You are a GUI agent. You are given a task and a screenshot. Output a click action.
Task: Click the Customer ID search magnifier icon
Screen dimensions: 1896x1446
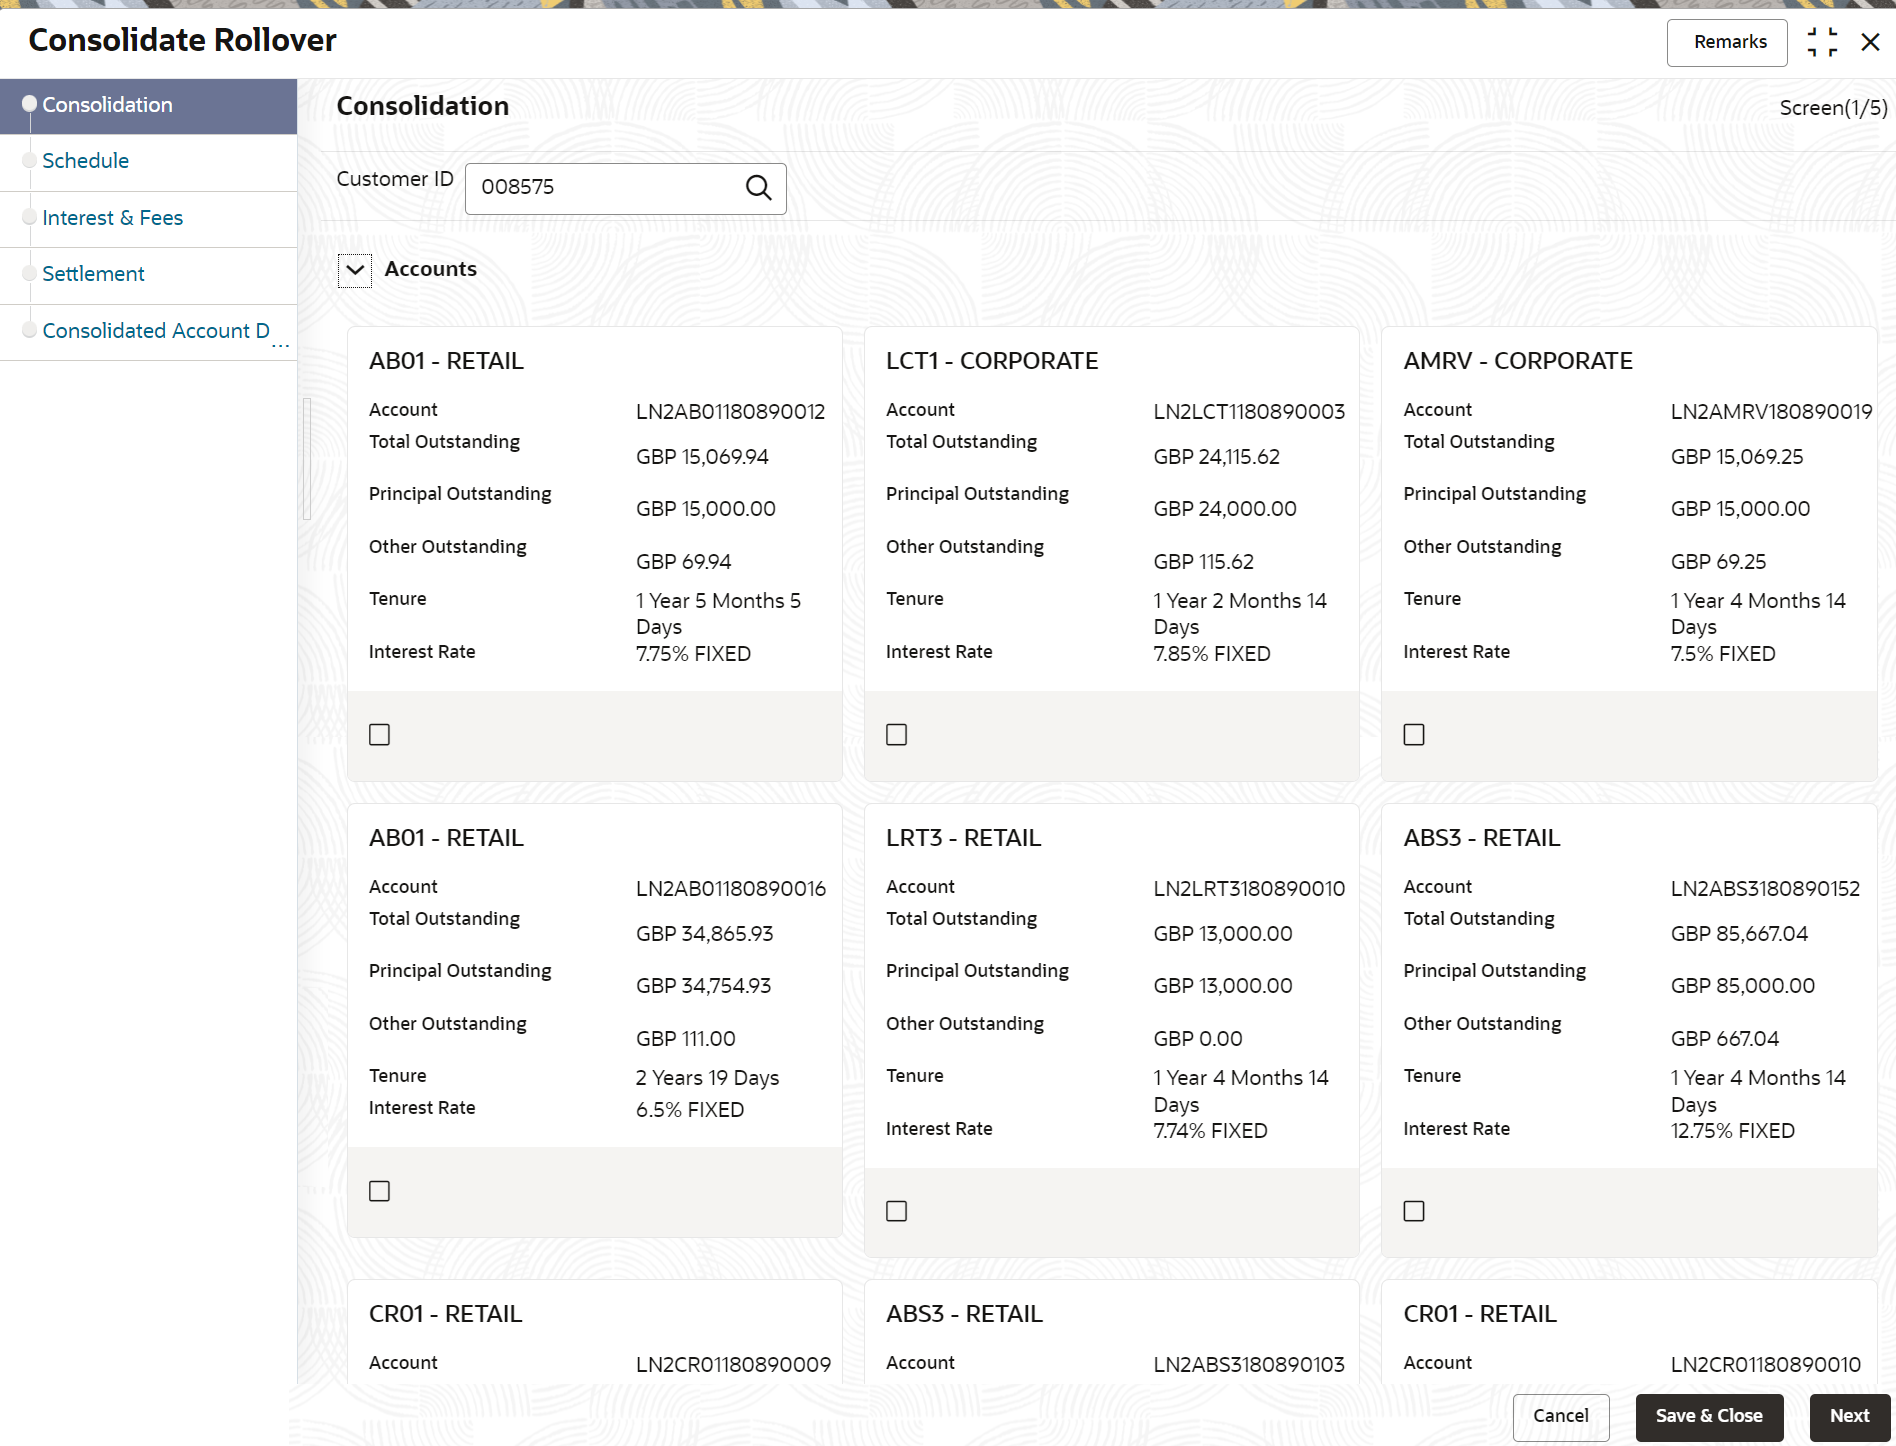[x=759, y=188]
